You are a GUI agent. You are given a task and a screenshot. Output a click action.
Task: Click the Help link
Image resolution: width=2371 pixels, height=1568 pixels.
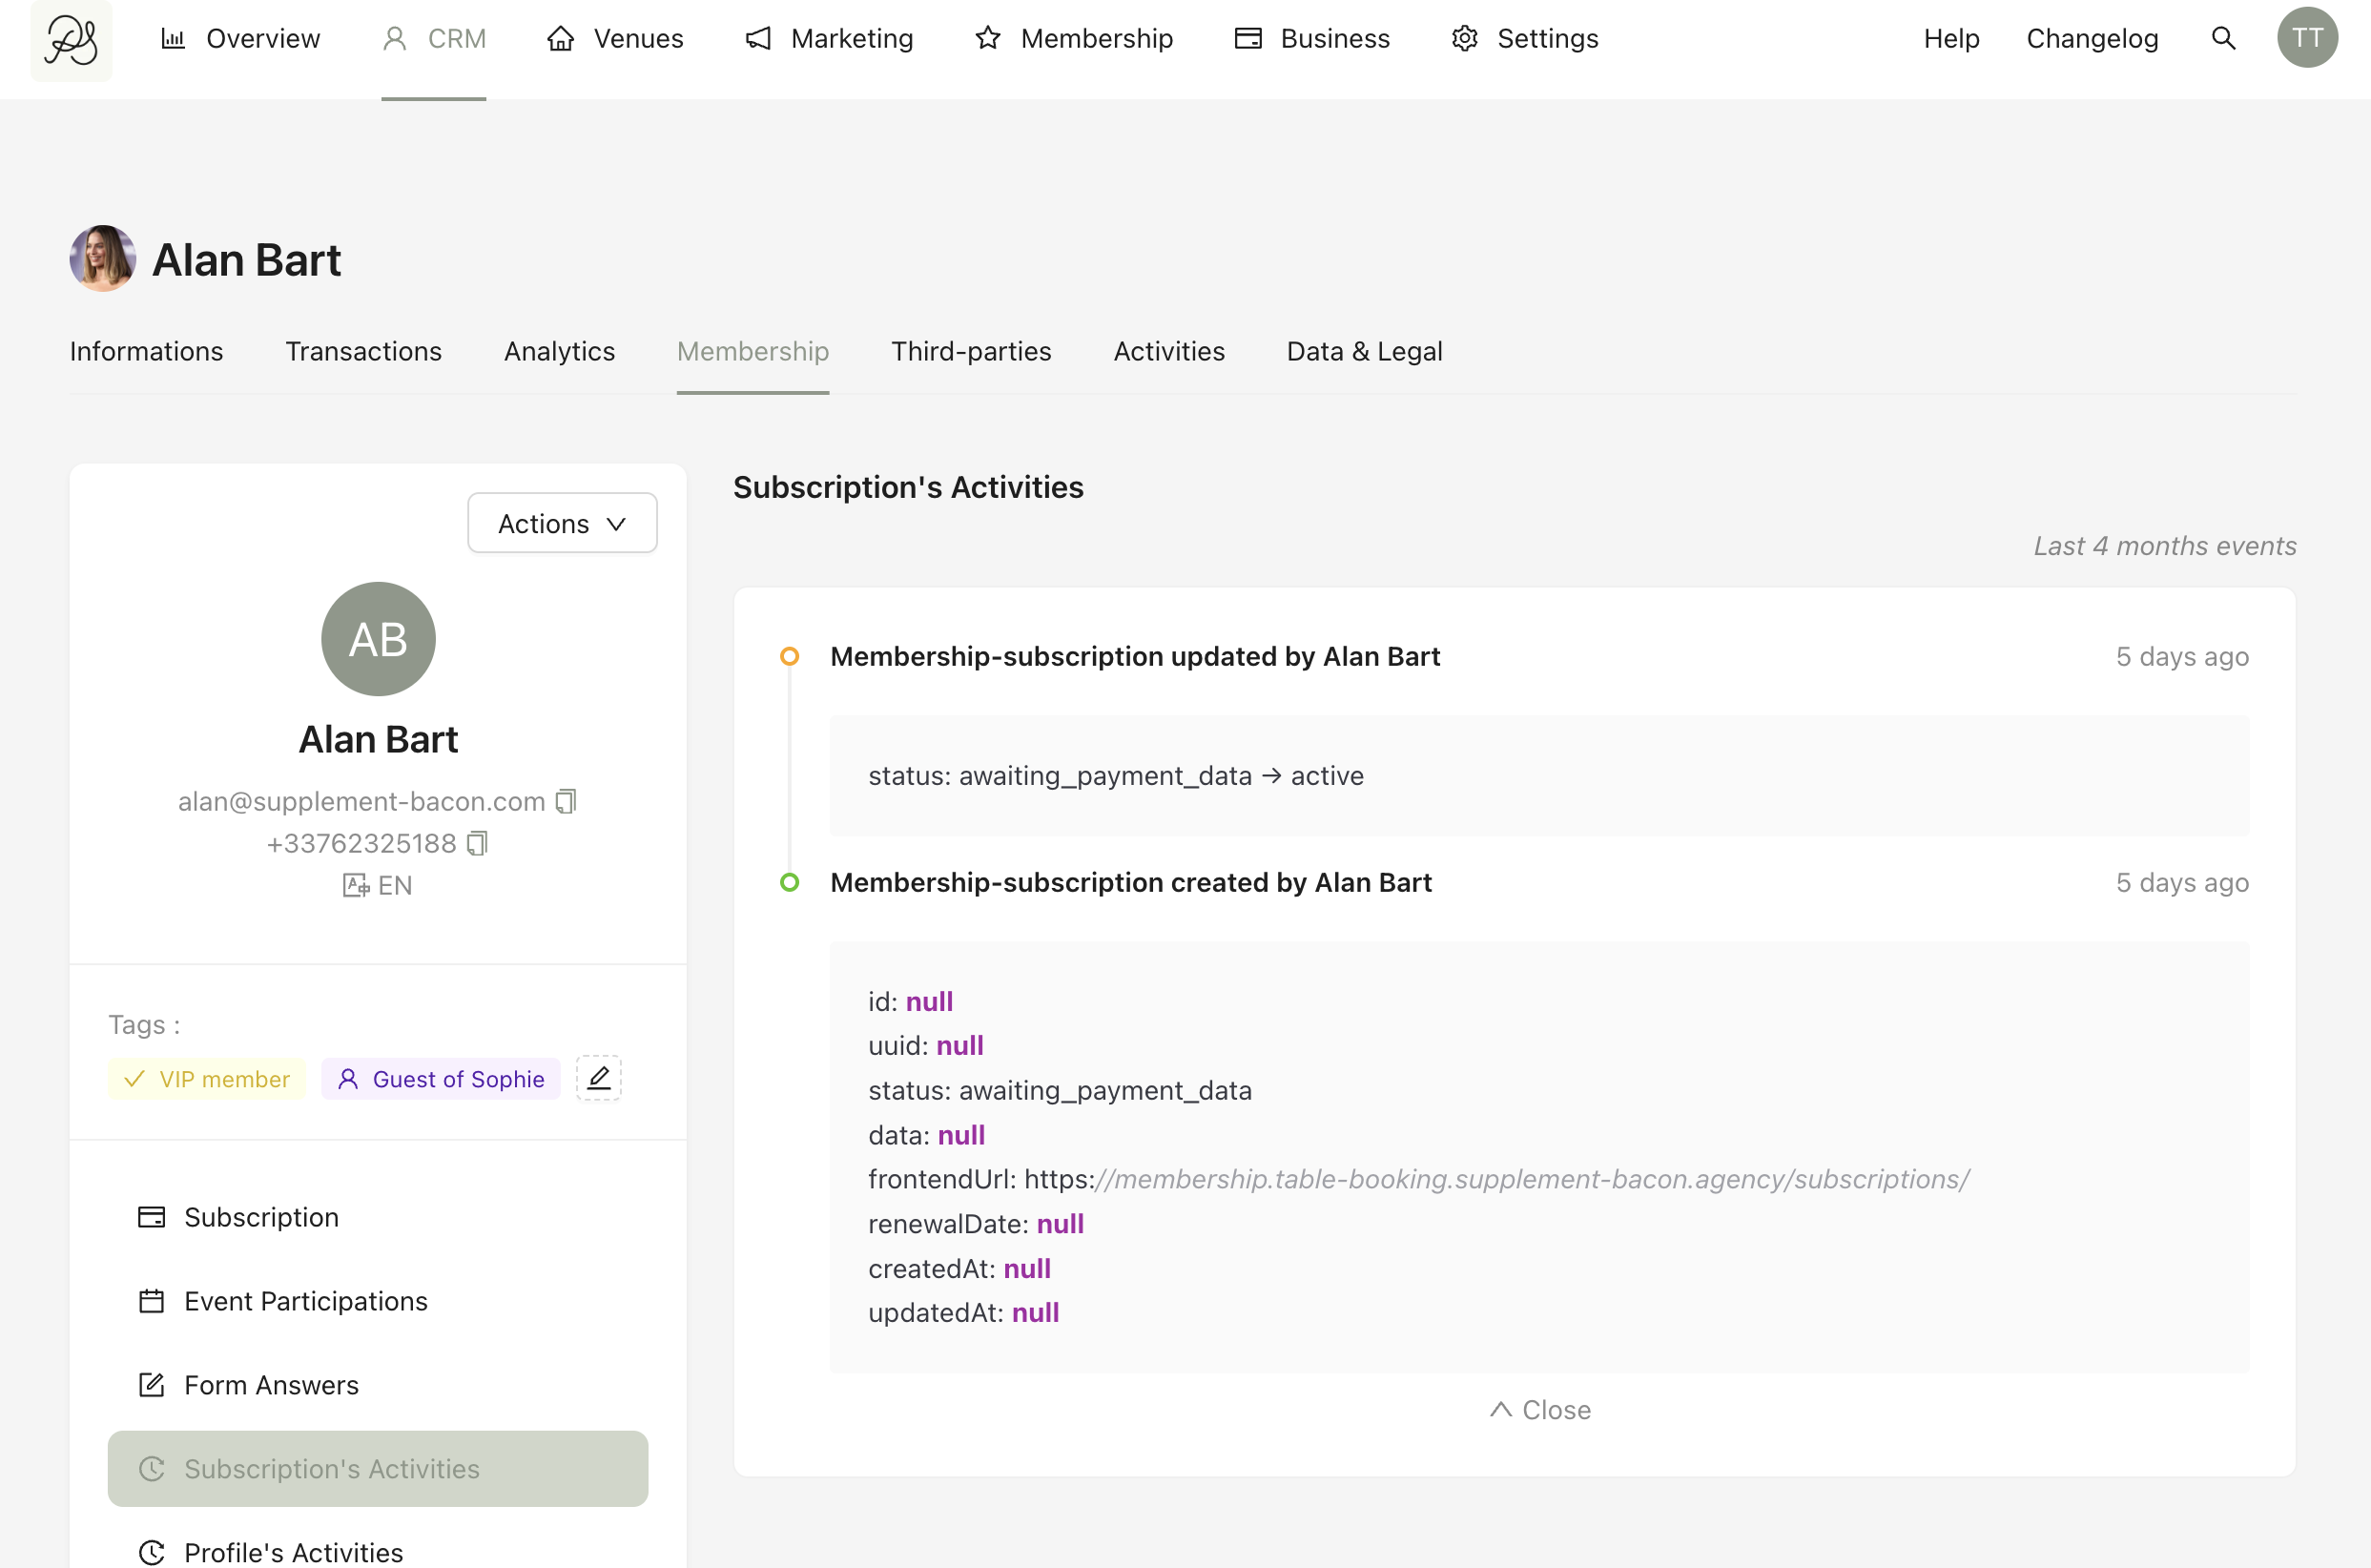click(x=1950, y=38)
